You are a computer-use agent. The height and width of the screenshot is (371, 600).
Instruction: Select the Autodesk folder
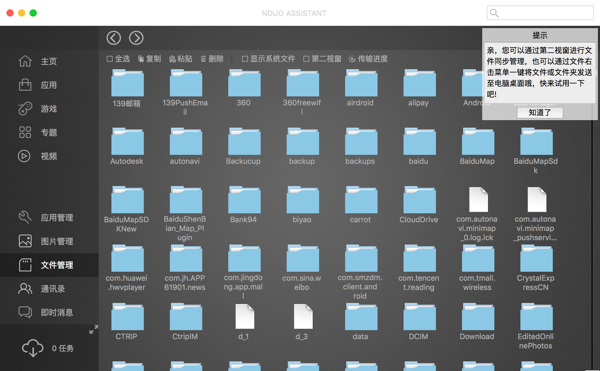(127, 142)
